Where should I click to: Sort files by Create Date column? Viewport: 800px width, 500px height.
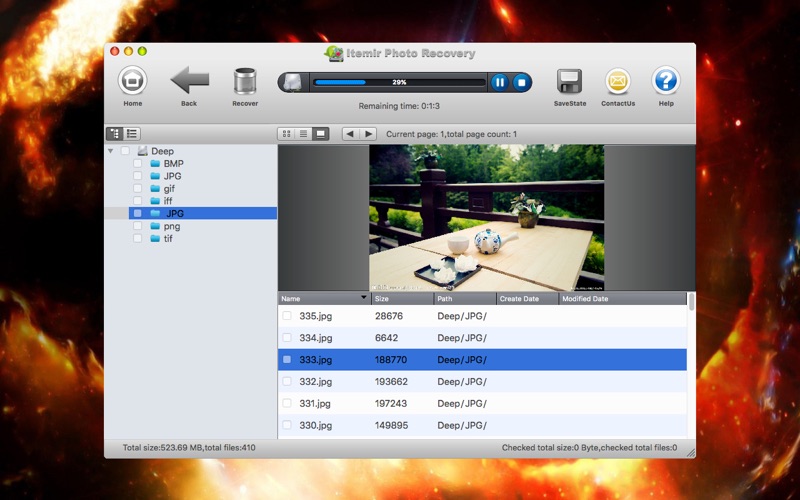pos(528,298)
